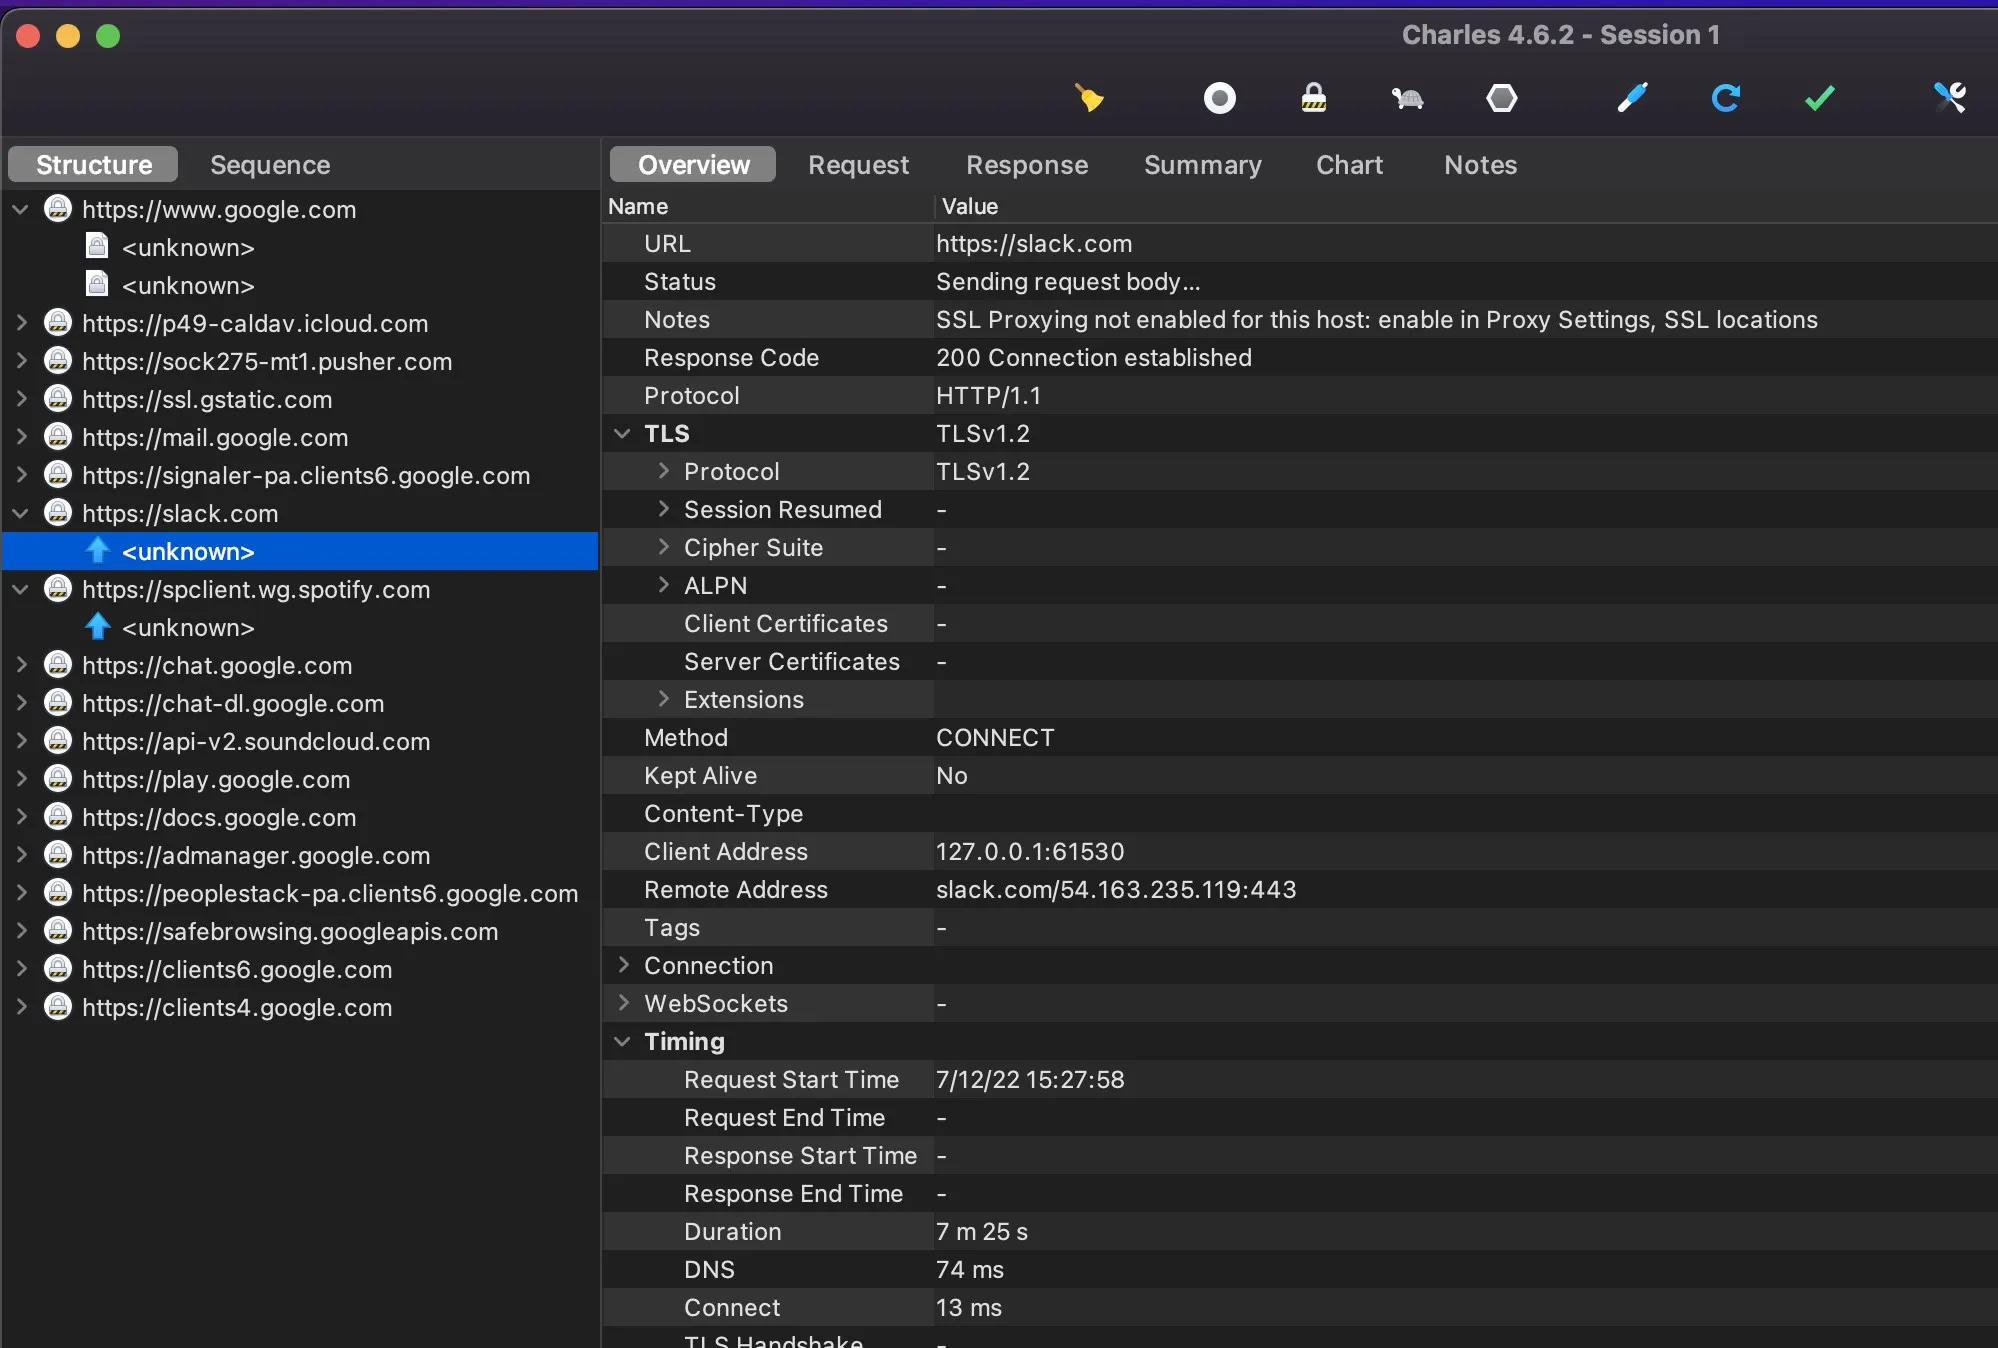Screen dimensions: 1998x1348
Task: Collapse the Timing section
Action: pyautogui.click(x=622, y=1041)
